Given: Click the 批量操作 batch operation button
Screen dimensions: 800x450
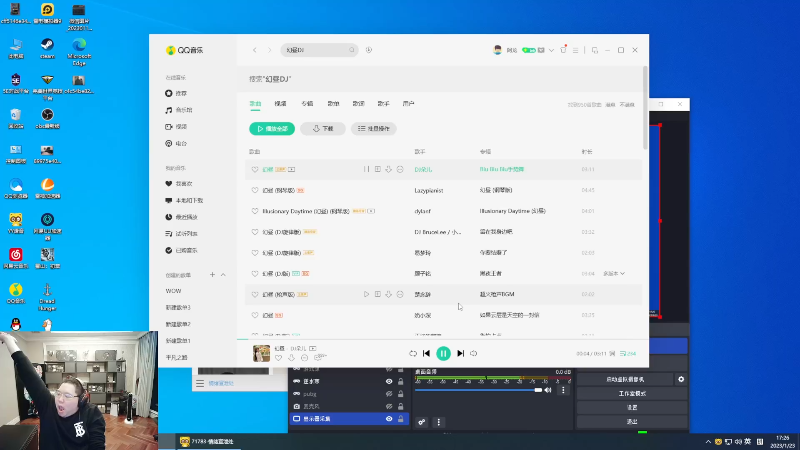Looking at the screenshot, I should (x=374, y=129).
